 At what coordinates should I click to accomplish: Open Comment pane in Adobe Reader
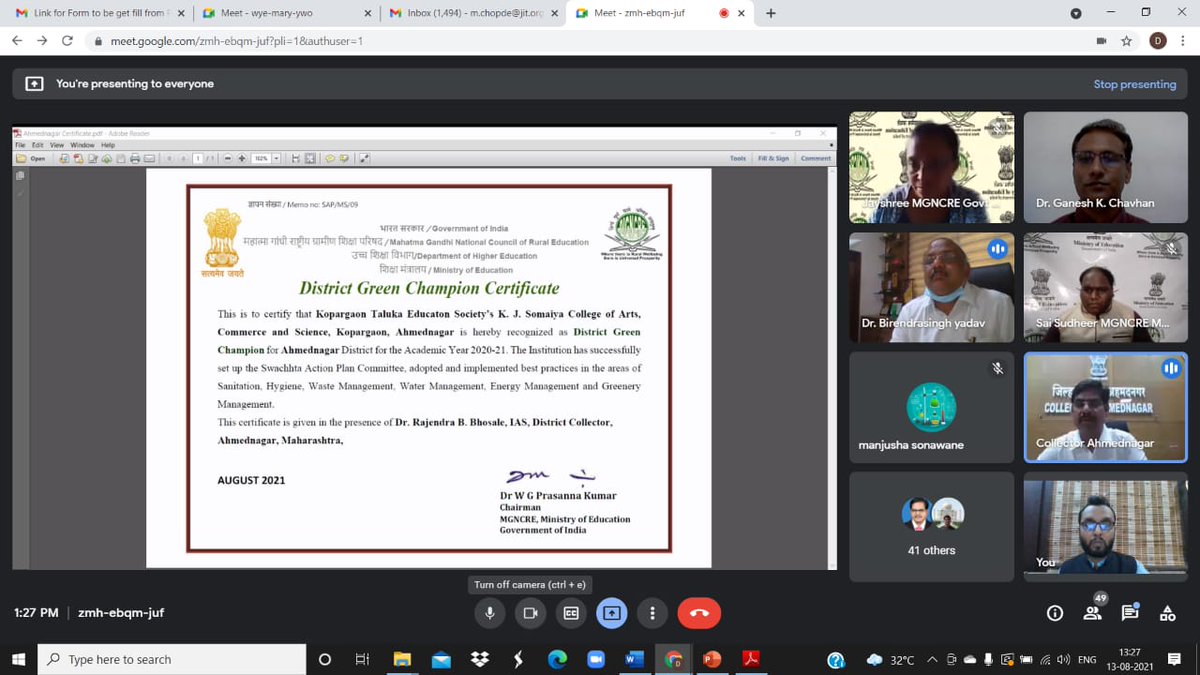[816, 158]
